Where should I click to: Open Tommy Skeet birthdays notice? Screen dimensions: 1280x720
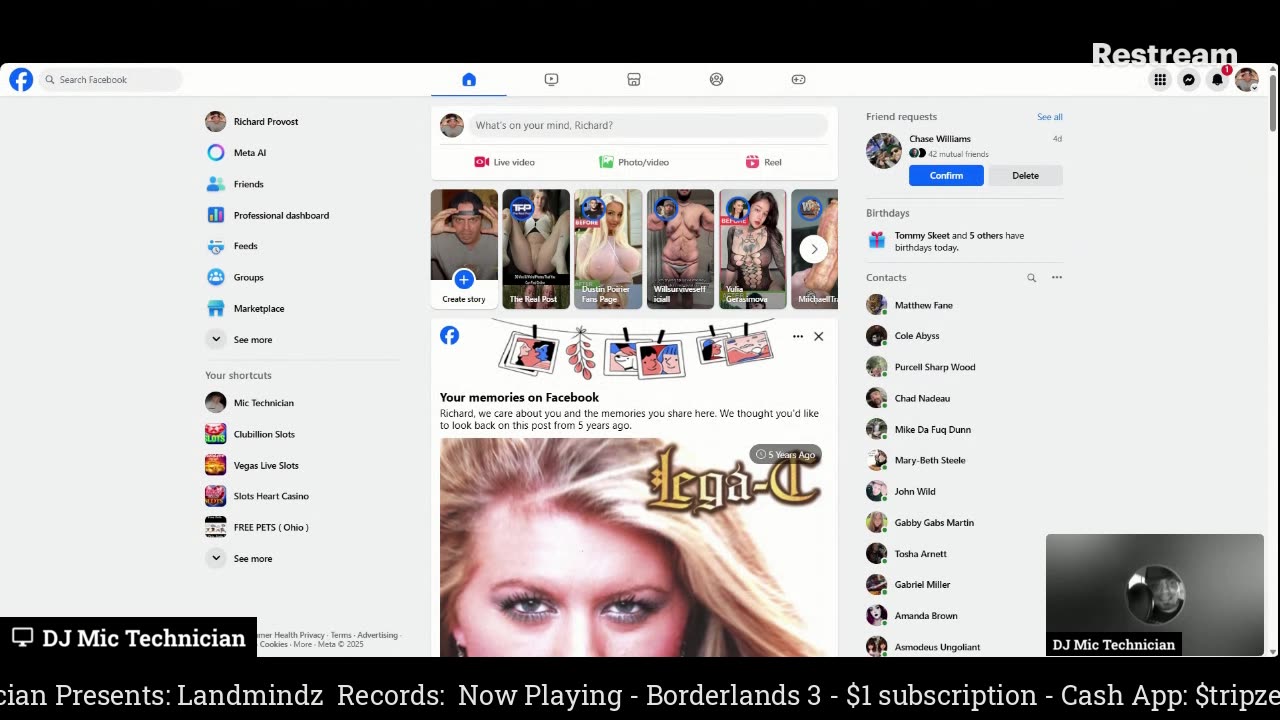pyautogui.click(x=965, y=242)
